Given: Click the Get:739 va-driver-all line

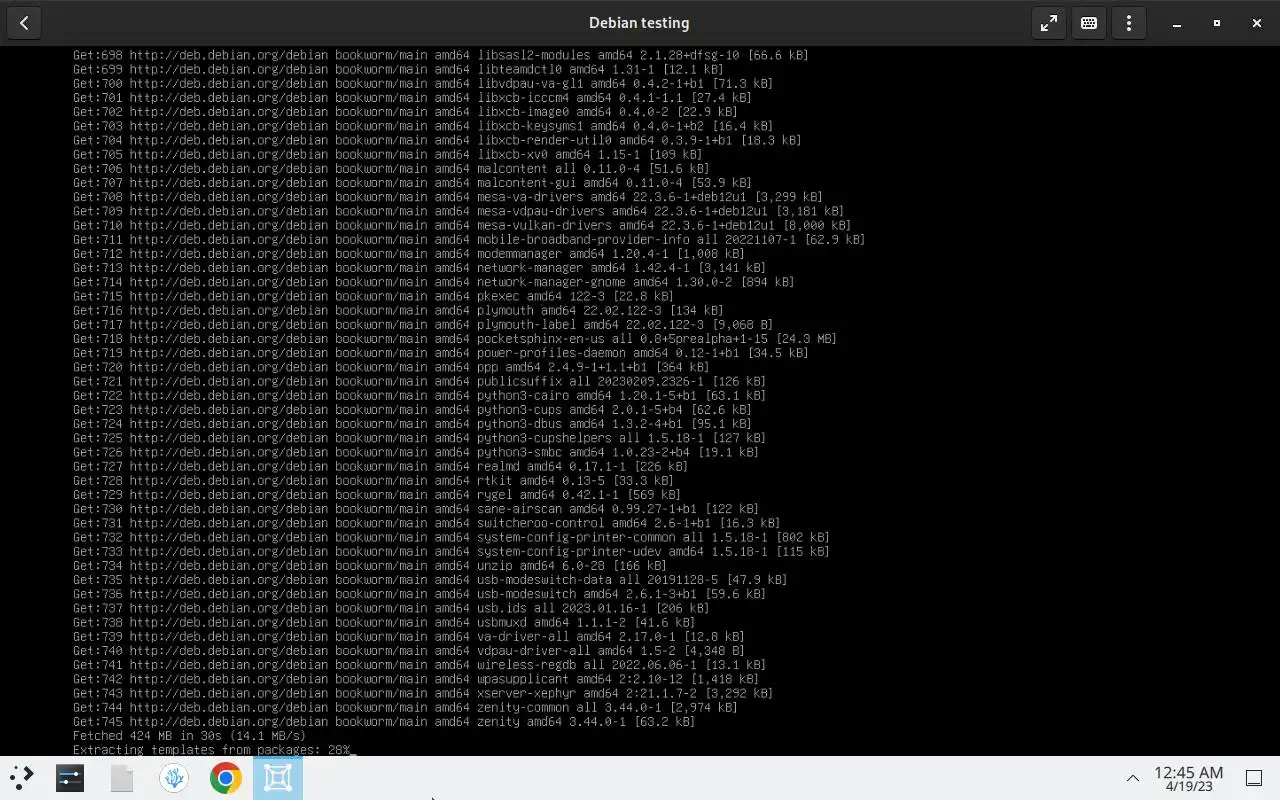Looking at the screenshot, I should pos(409,637).
